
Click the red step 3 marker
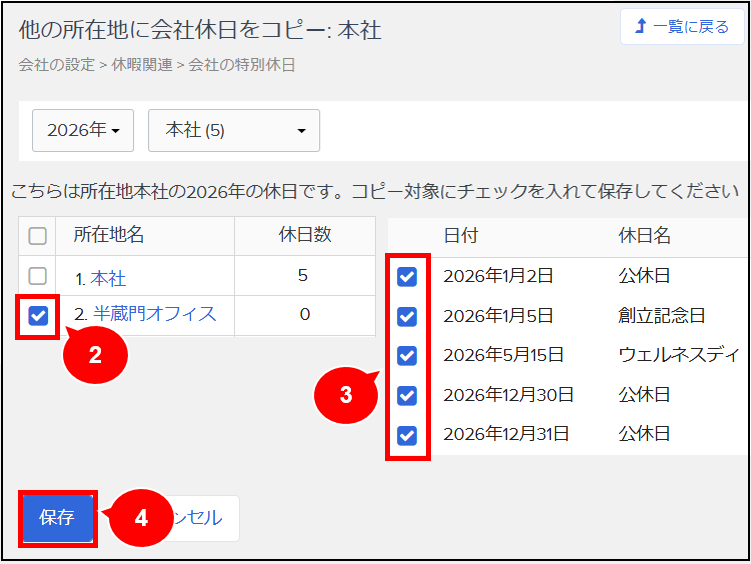click(345, 394)
